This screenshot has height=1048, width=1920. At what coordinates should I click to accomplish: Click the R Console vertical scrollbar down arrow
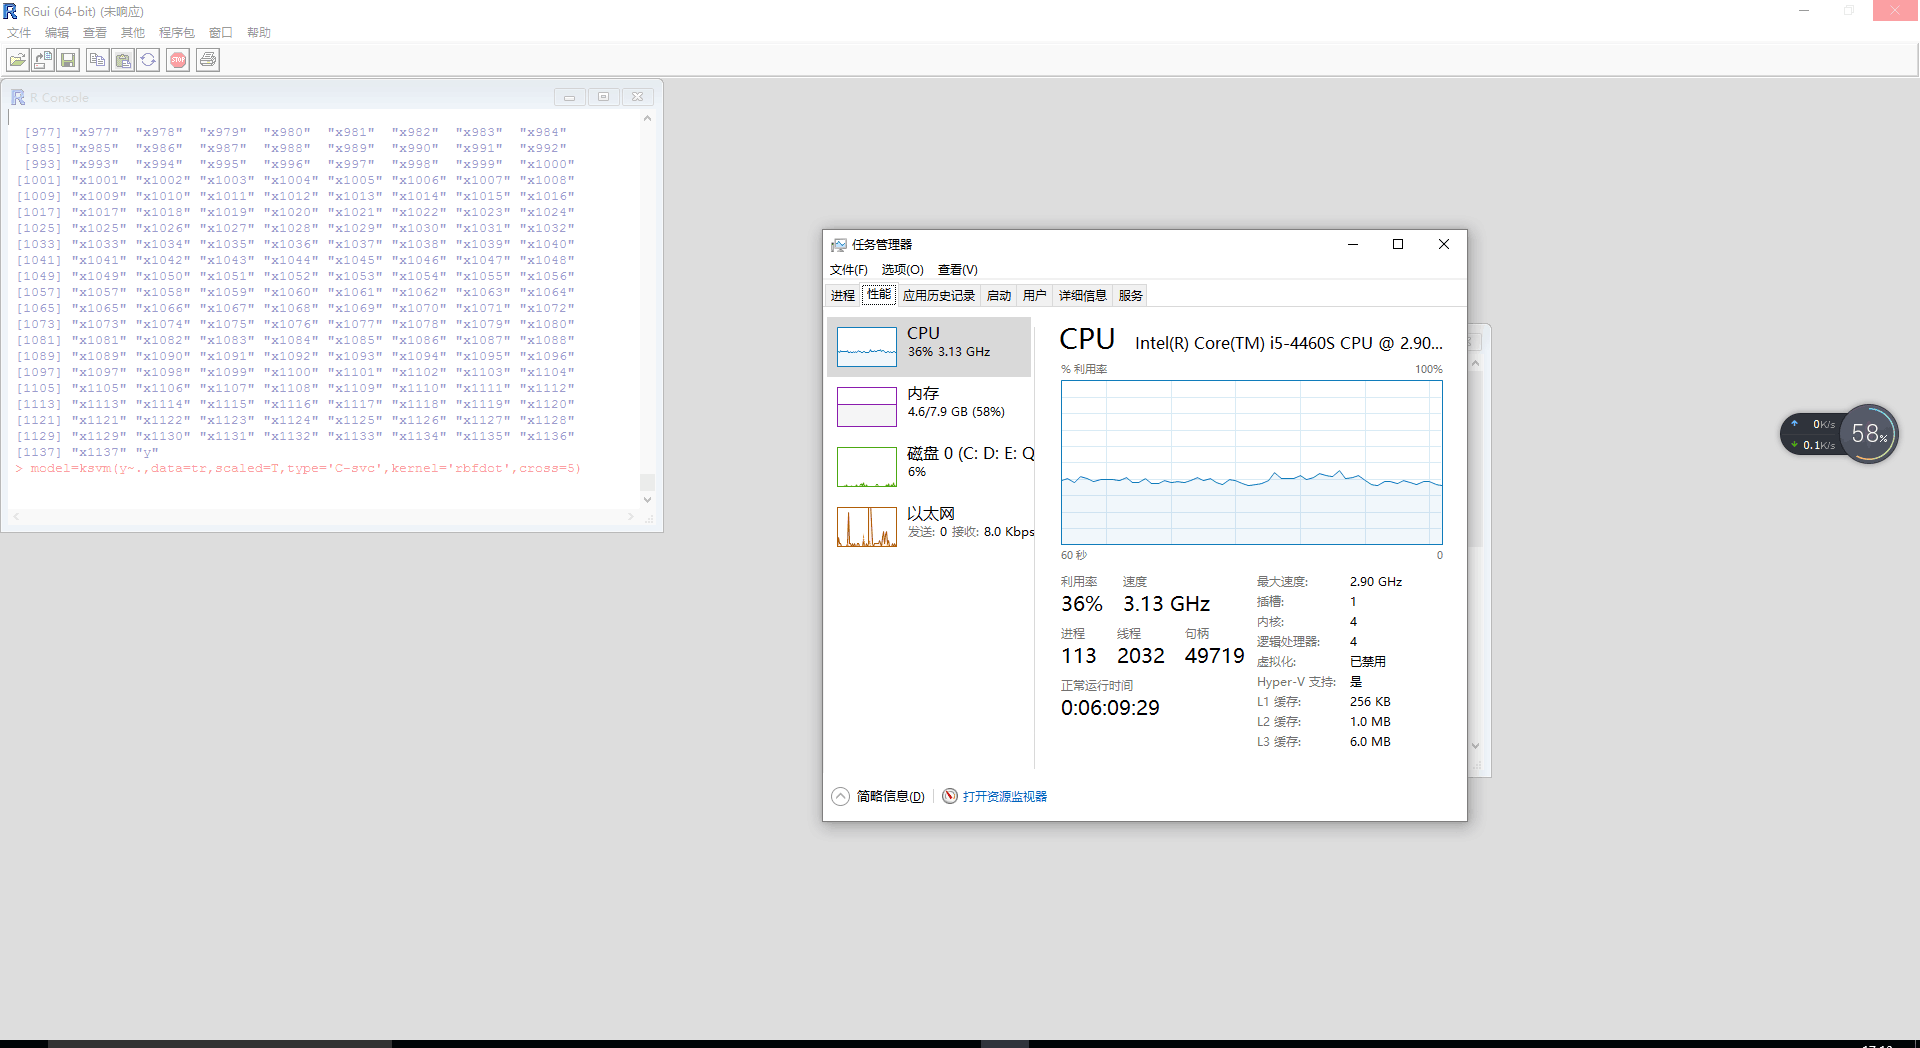(x=647, y=500)
